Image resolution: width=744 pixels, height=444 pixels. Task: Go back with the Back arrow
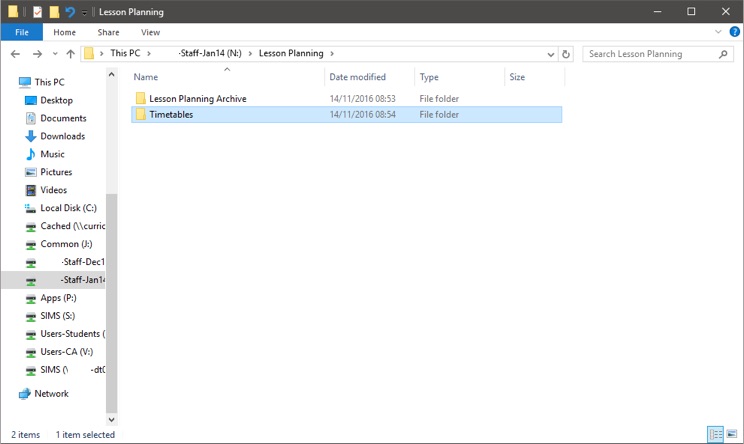click(15, 54)
